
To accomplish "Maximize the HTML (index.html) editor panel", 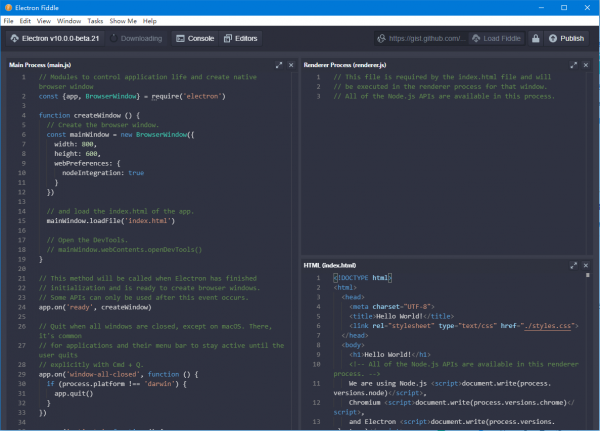I will click(574, 265).
